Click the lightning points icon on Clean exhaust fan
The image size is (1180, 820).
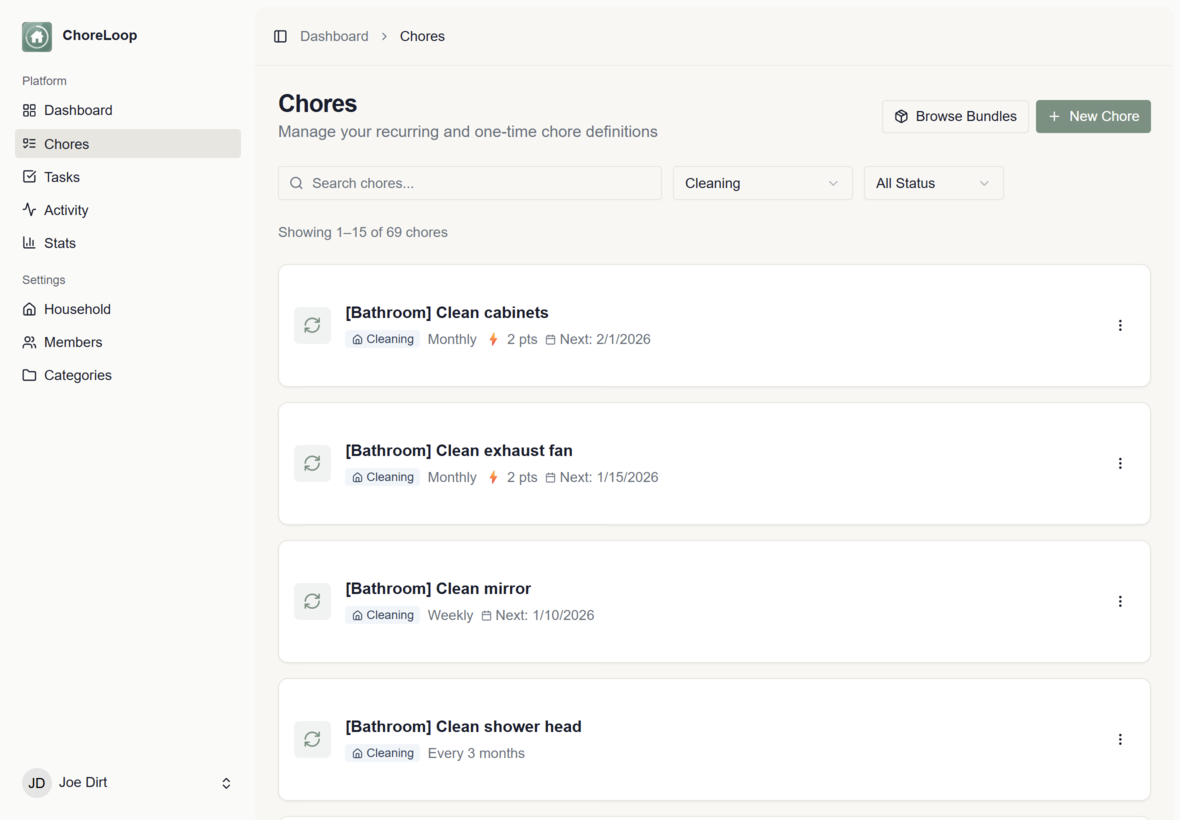493,478
